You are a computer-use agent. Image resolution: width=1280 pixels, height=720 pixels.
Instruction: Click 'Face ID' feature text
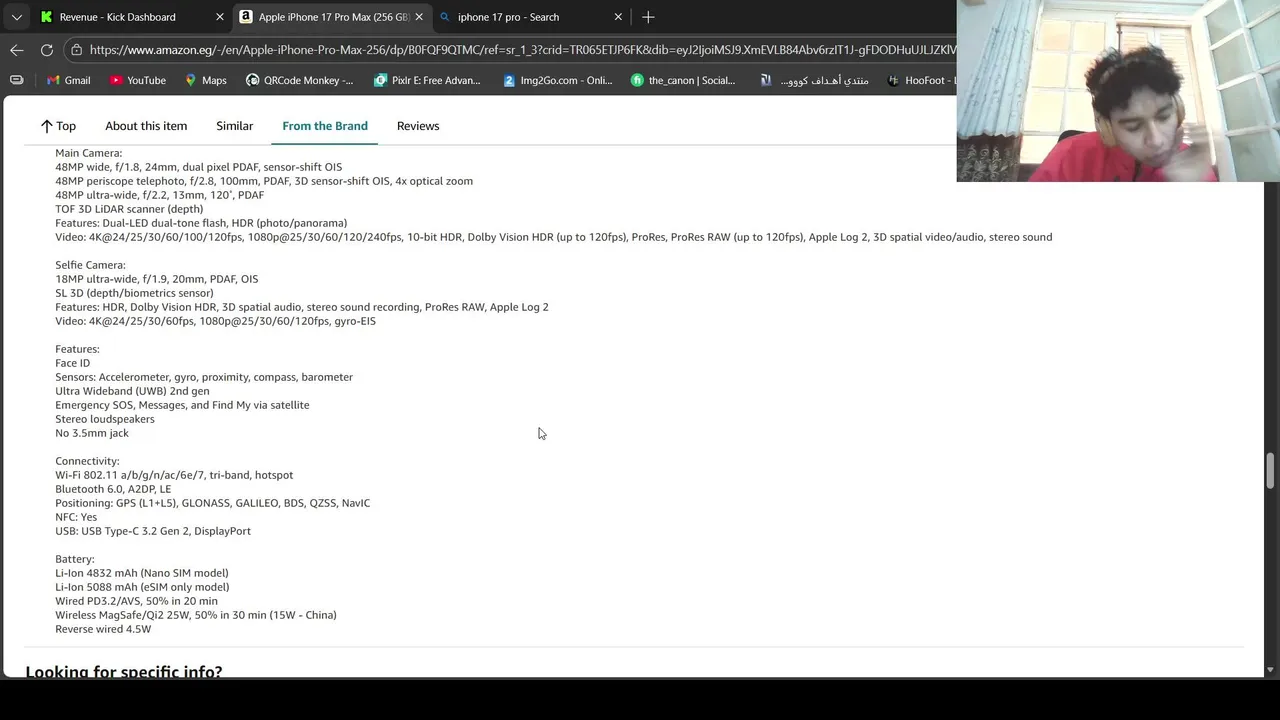tap(73, 363)
